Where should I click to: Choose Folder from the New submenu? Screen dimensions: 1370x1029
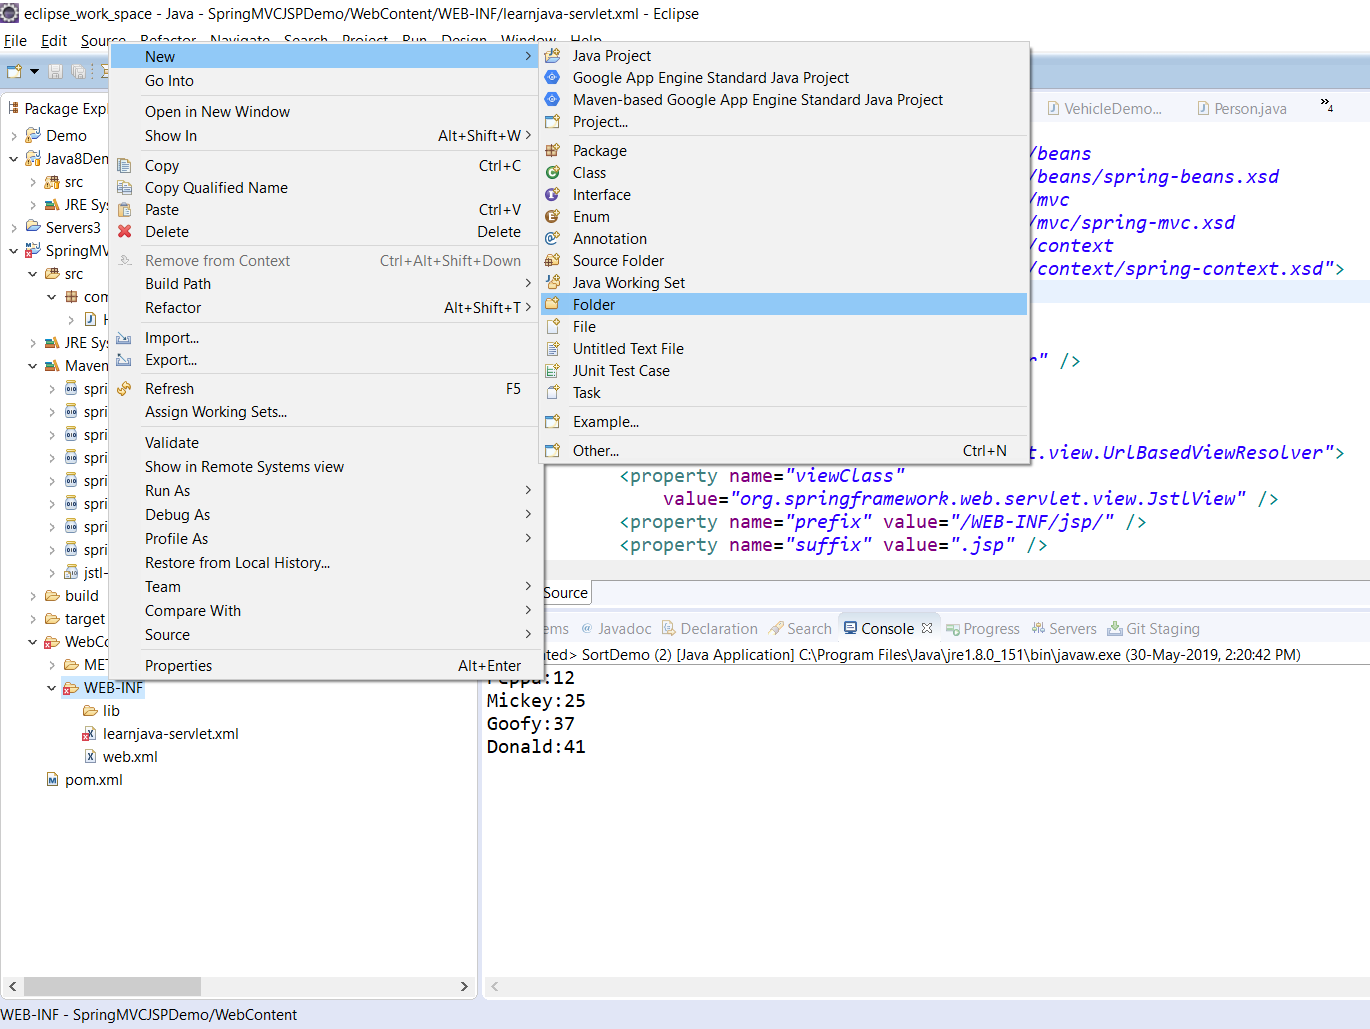pos(594,305)
